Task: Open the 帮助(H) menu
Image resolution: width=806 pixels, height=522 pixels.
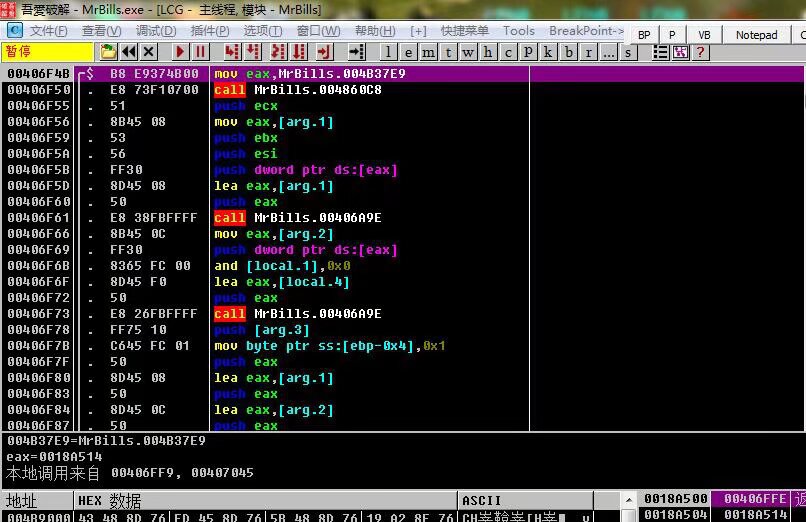Action: click(375, 31)
